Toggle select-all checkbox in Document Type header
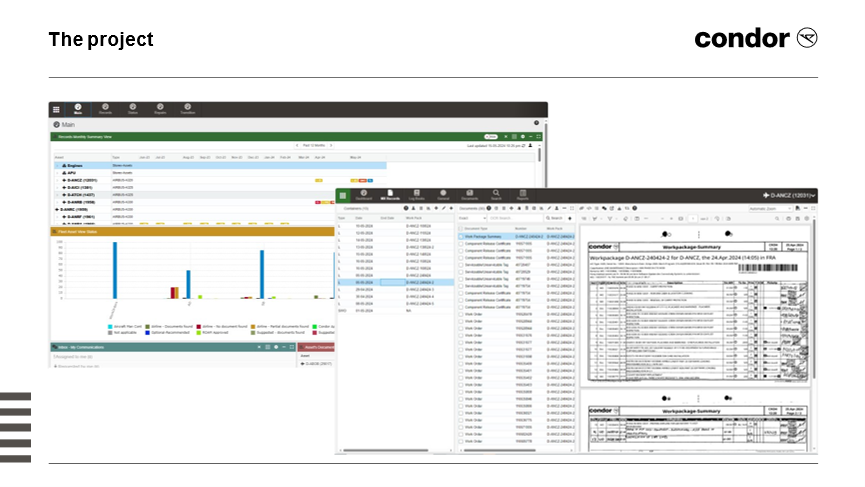865x487 pixels. (460, 228)
